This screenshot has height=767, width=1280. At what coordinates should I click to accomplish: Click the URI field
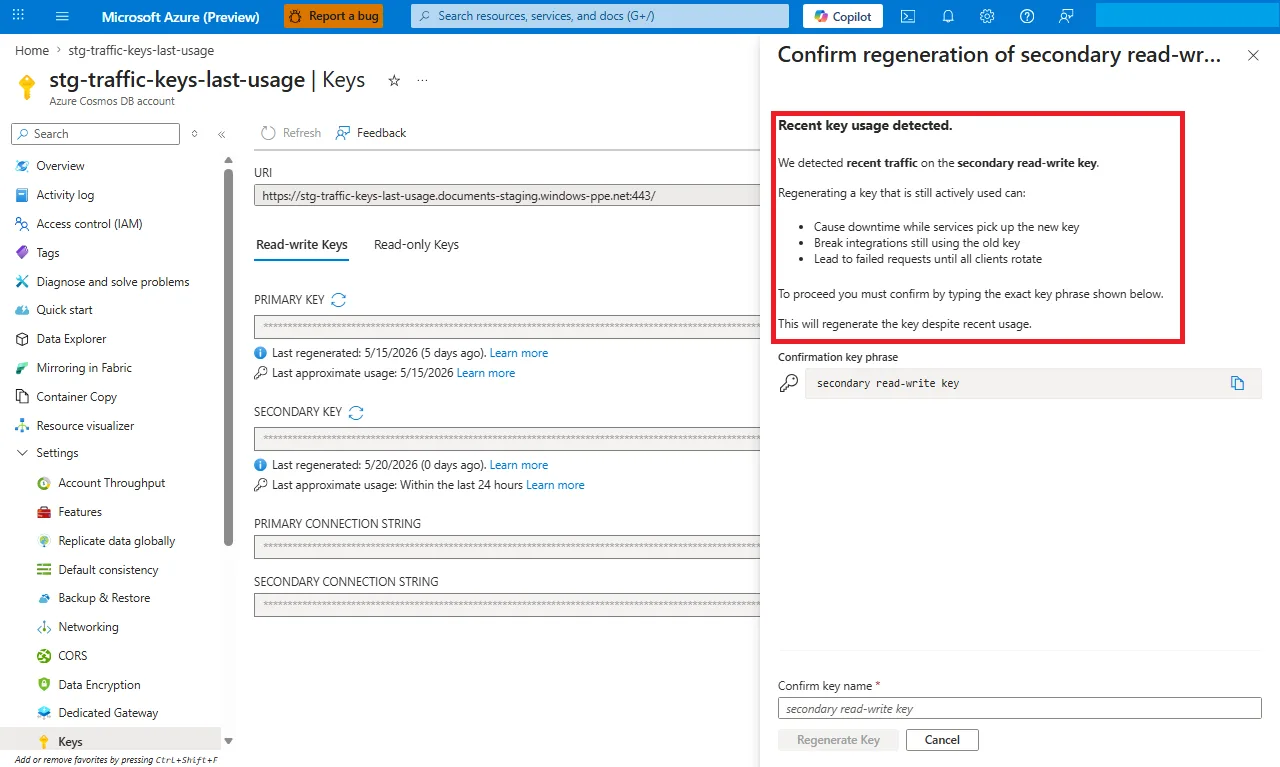(507, 196)
